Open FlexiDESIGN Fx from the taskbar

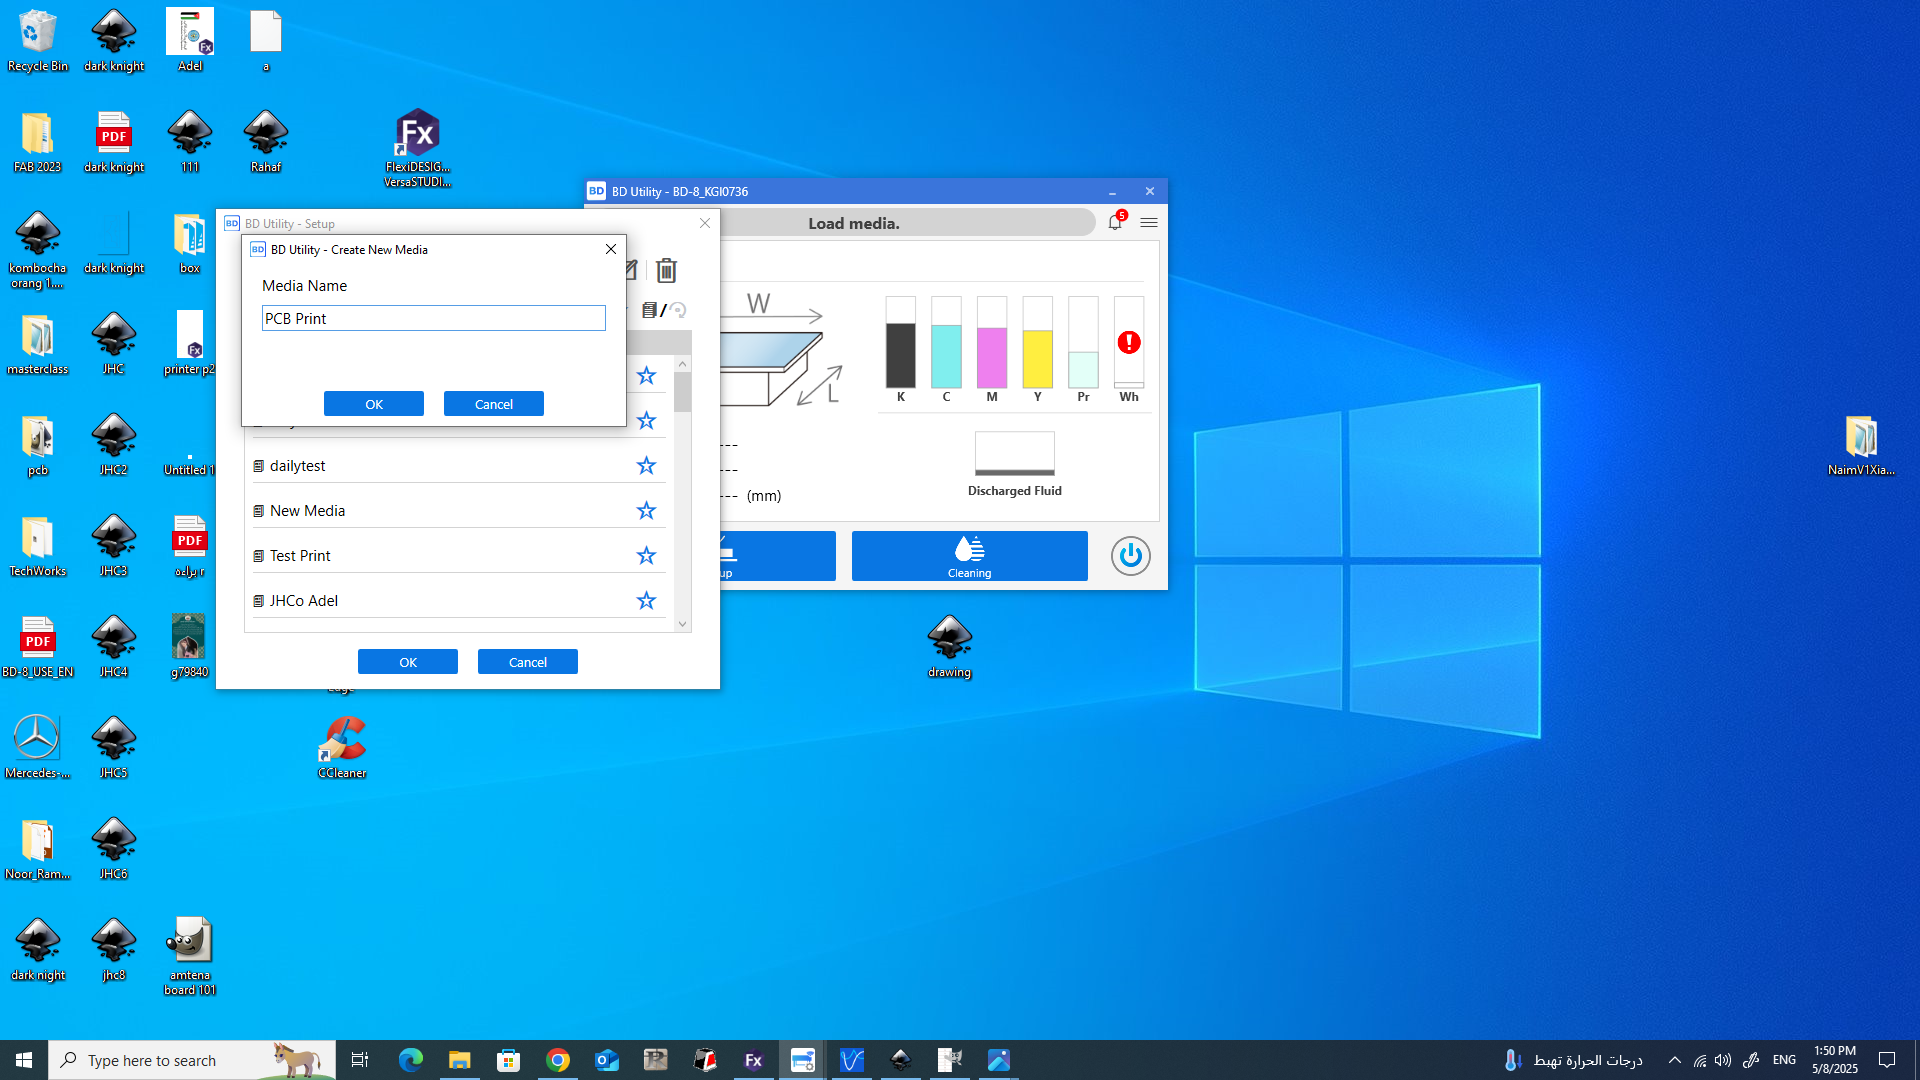click(x=754, y=1060)
